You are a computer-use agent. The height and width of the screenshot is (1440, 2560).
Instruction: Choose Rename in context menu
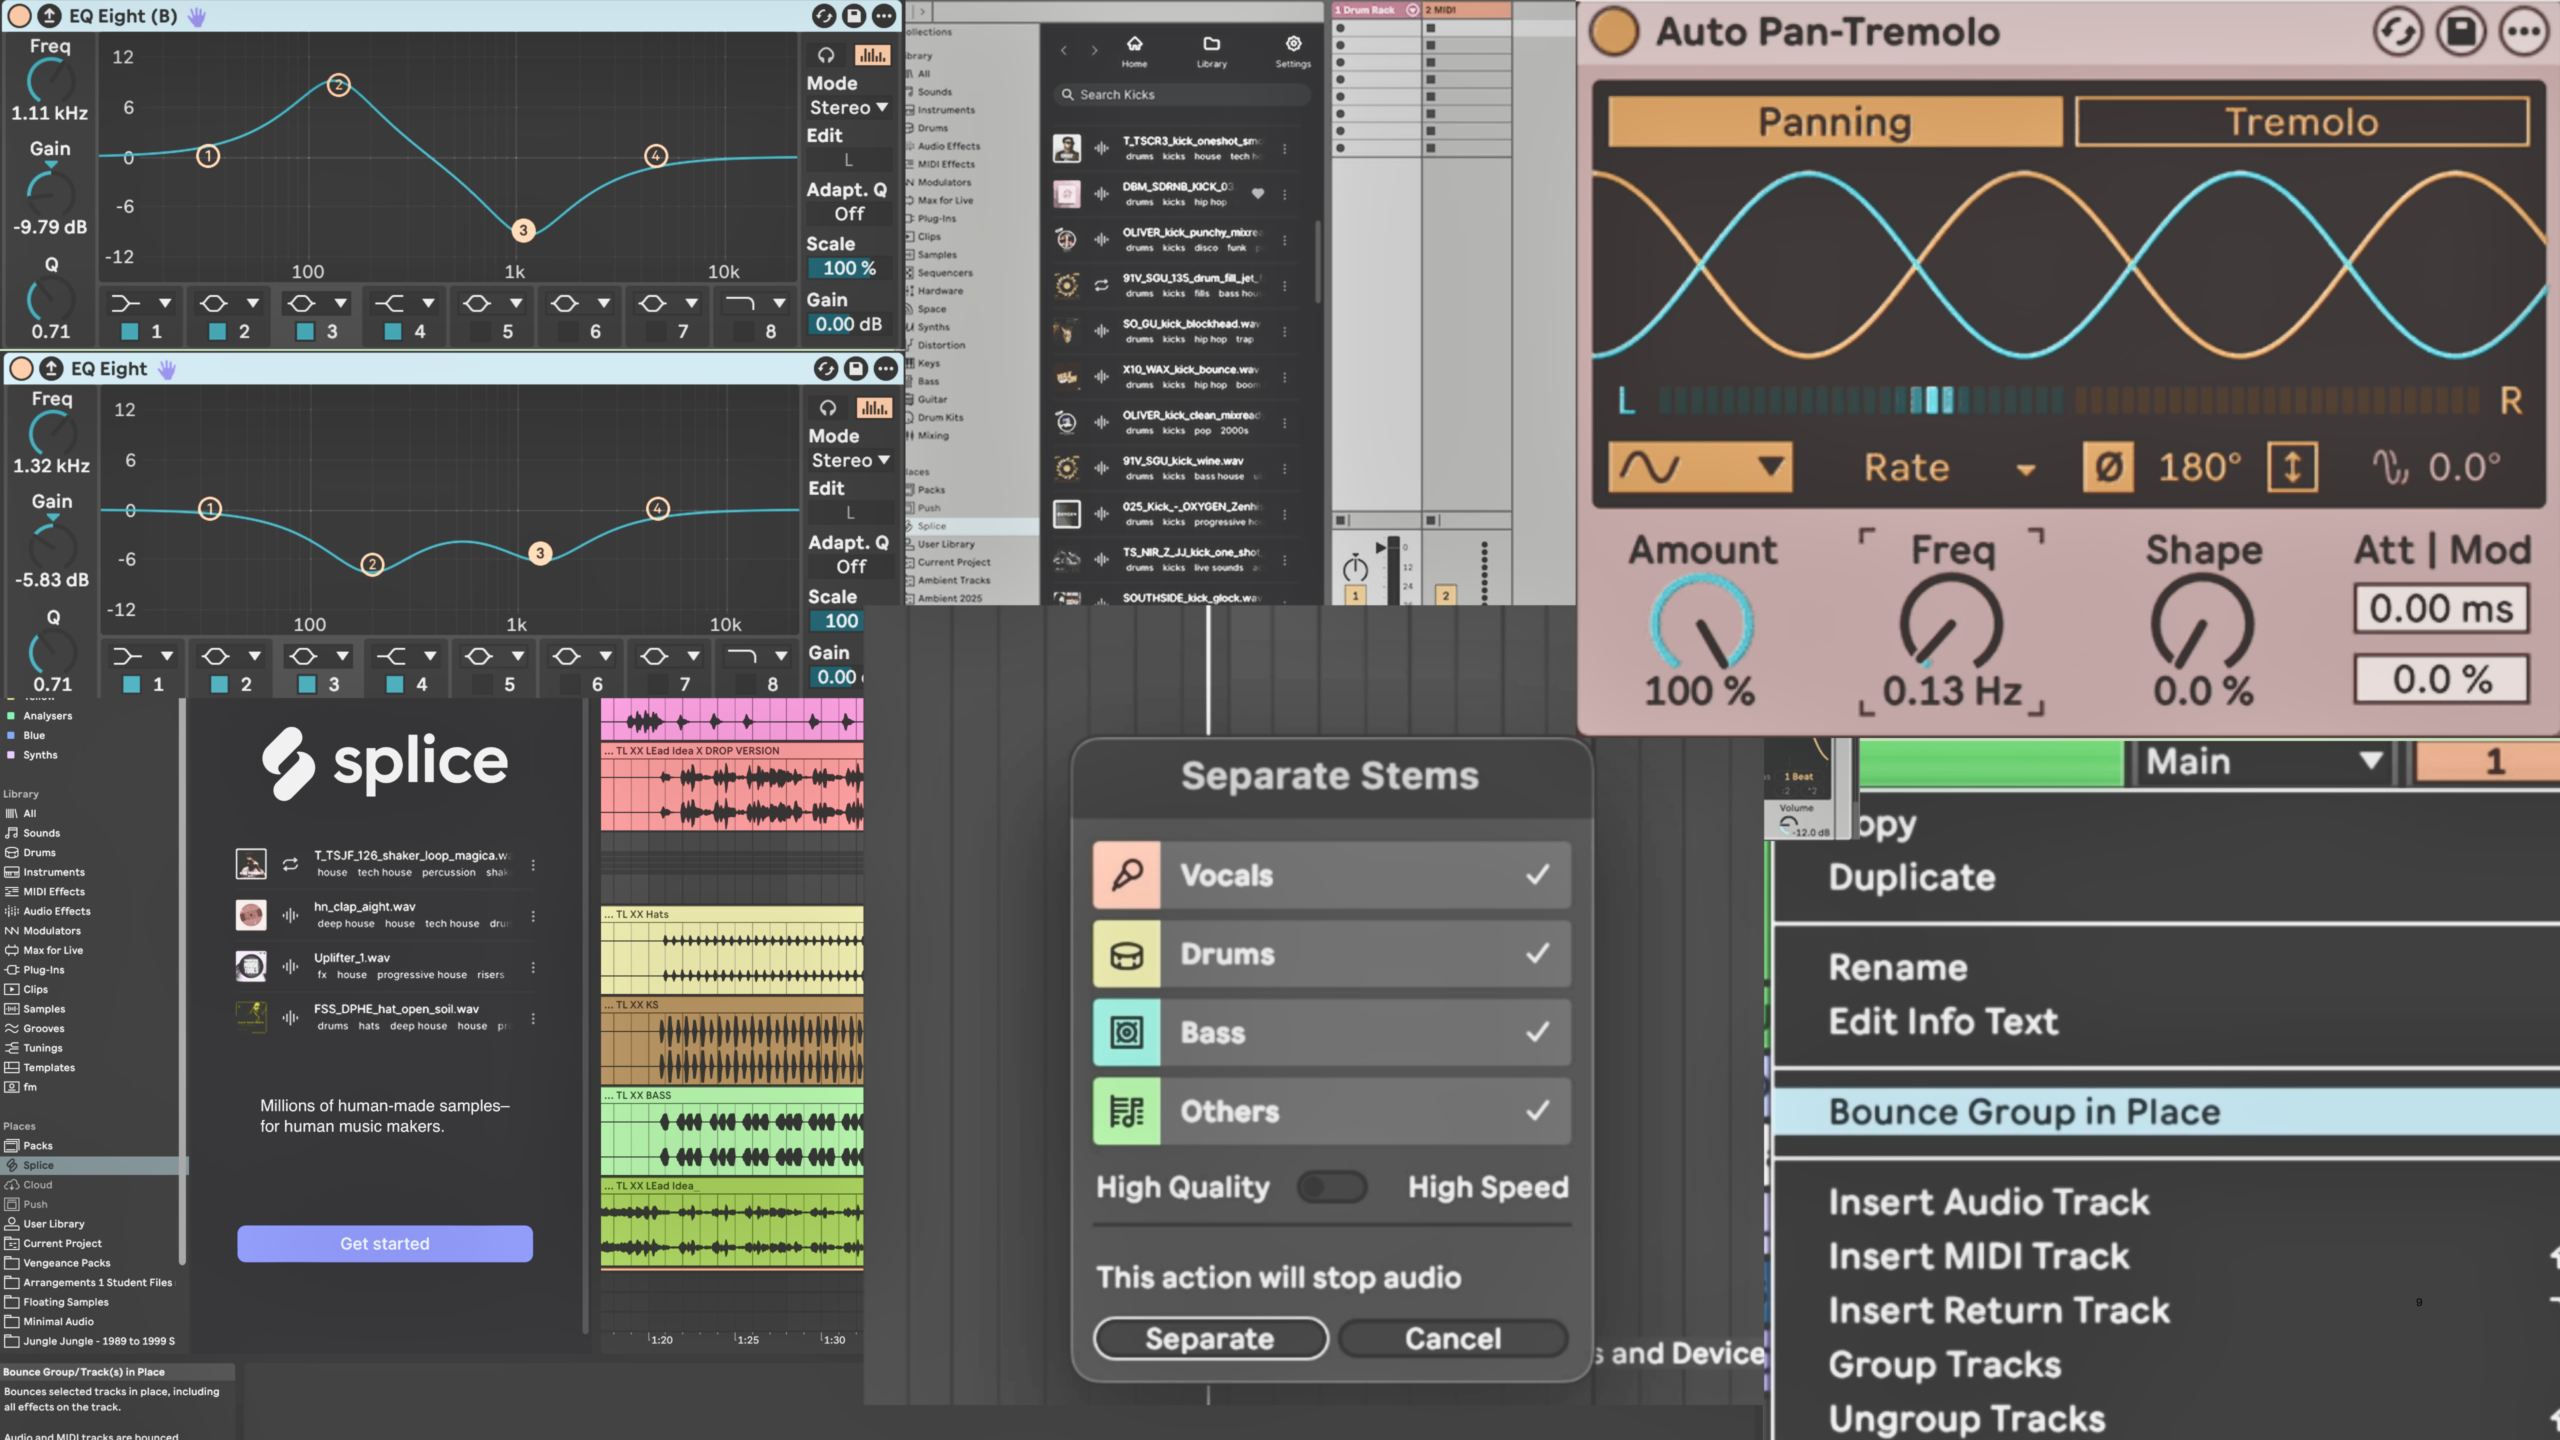[1898, 967]
